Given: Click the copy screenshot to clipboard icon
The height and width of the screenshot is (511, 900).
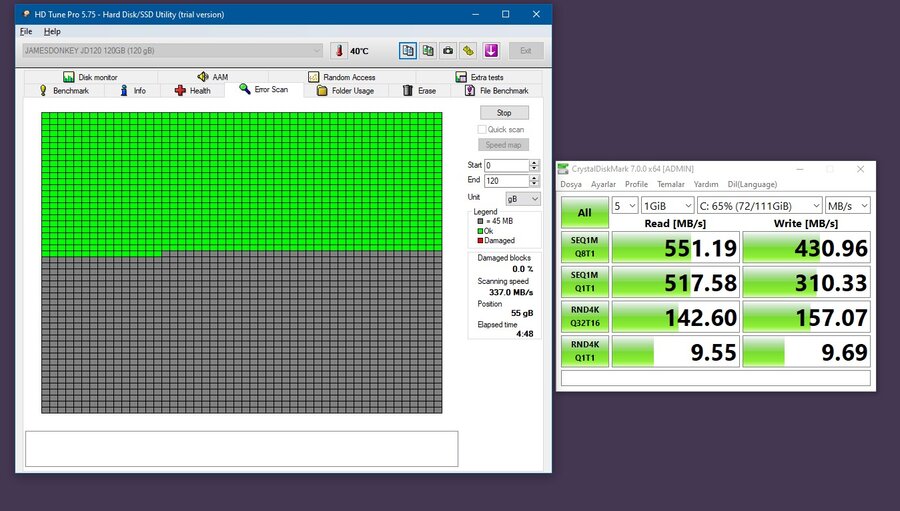Looking at the screenshot, I should coord(428,51).
